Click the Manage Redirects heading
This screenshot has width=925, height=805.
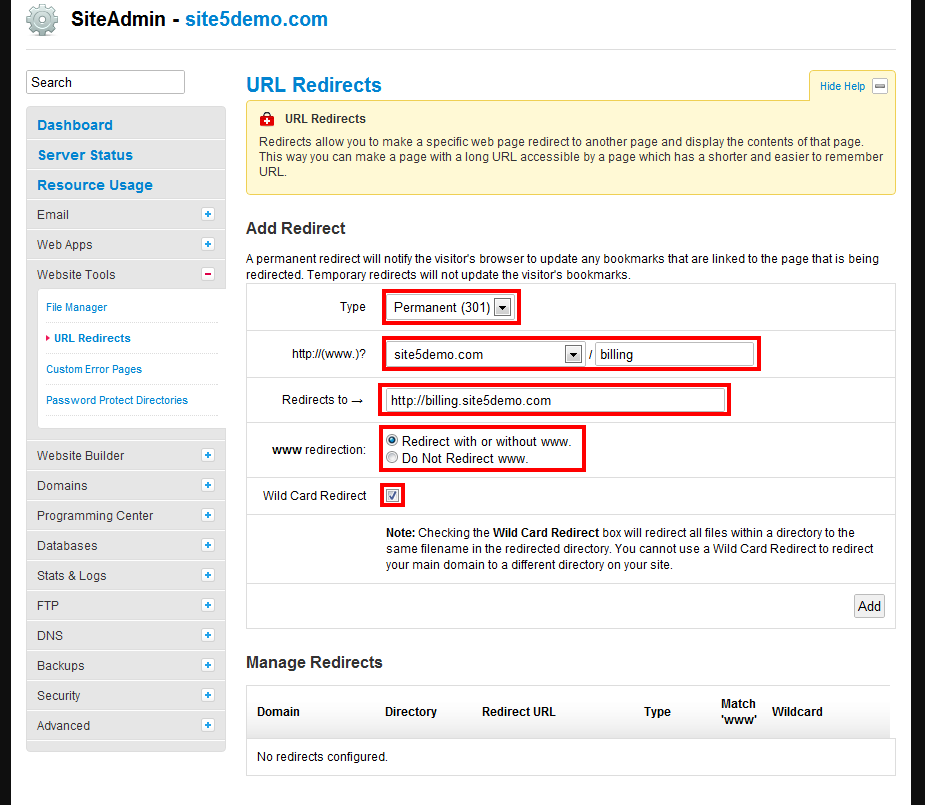pos(314,662)
